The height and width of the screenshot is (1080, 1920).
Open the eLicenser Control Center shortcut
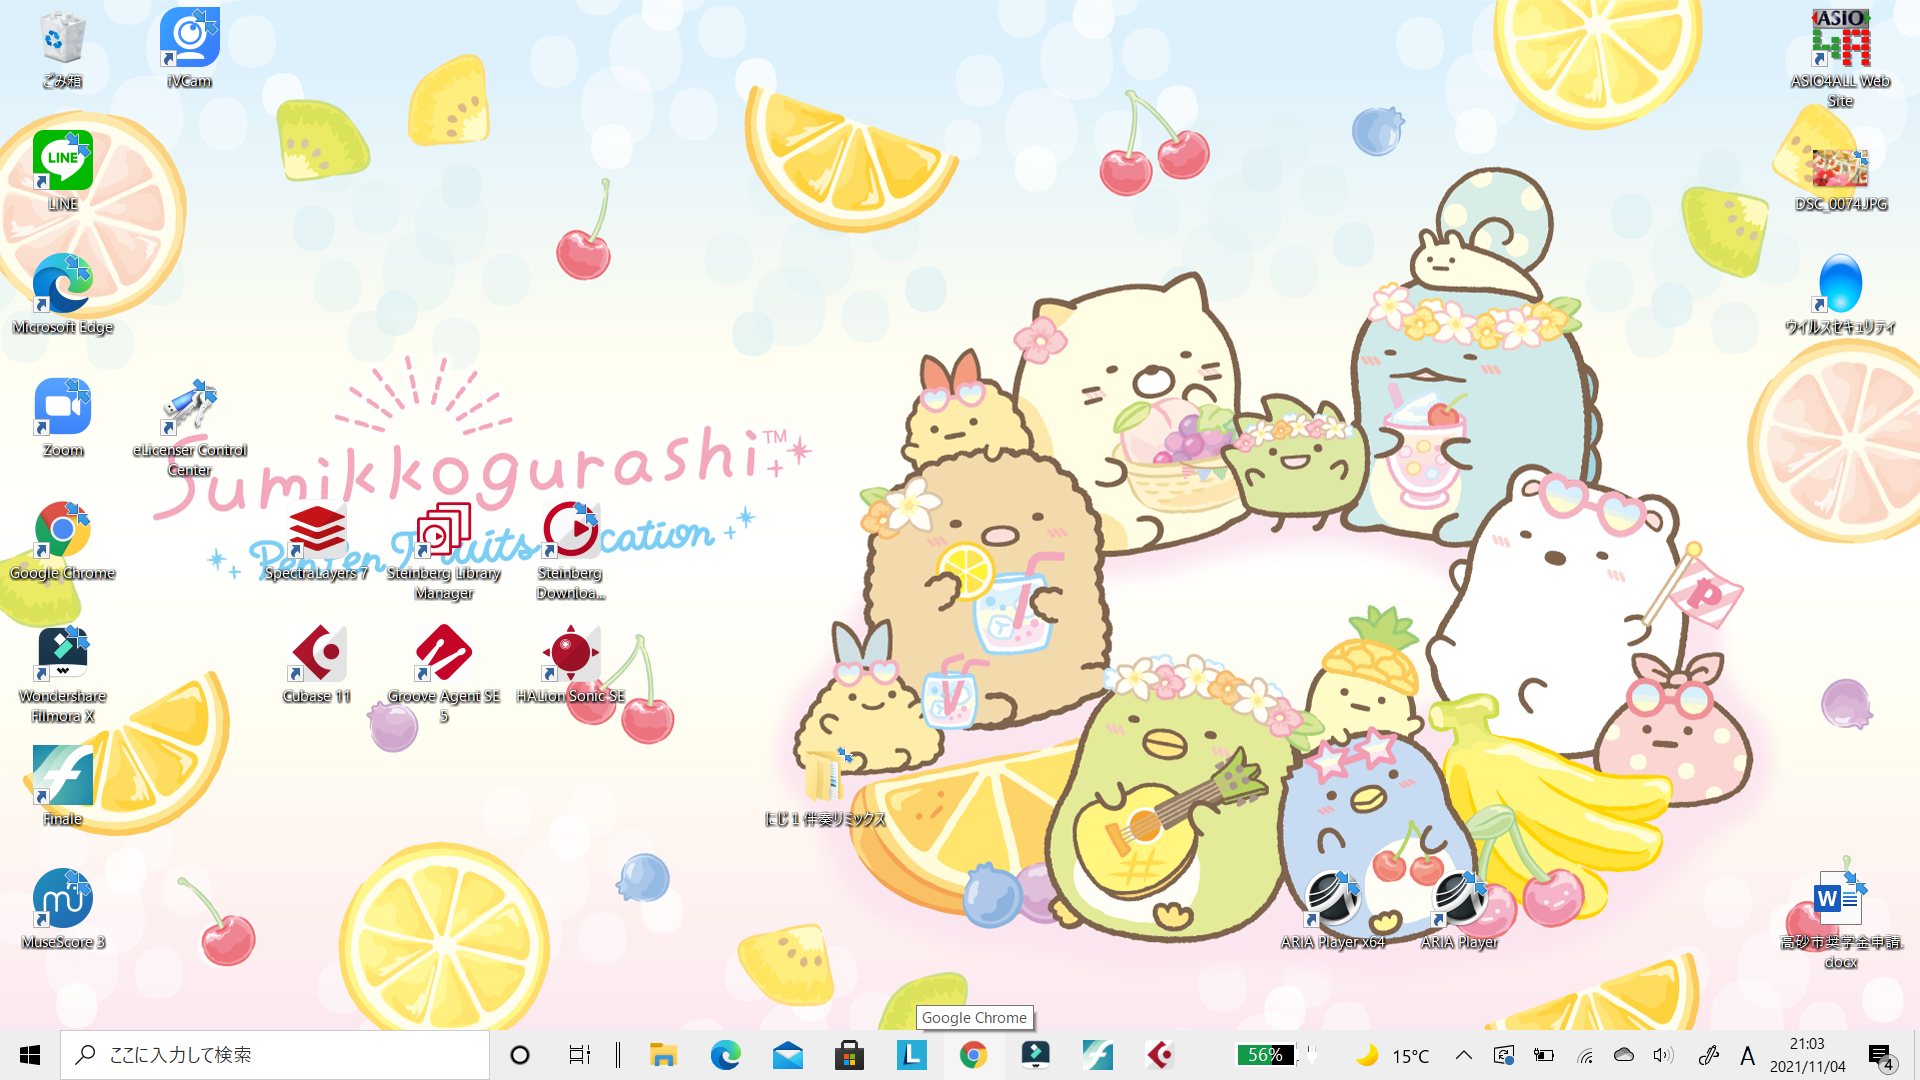coord(190,410)
